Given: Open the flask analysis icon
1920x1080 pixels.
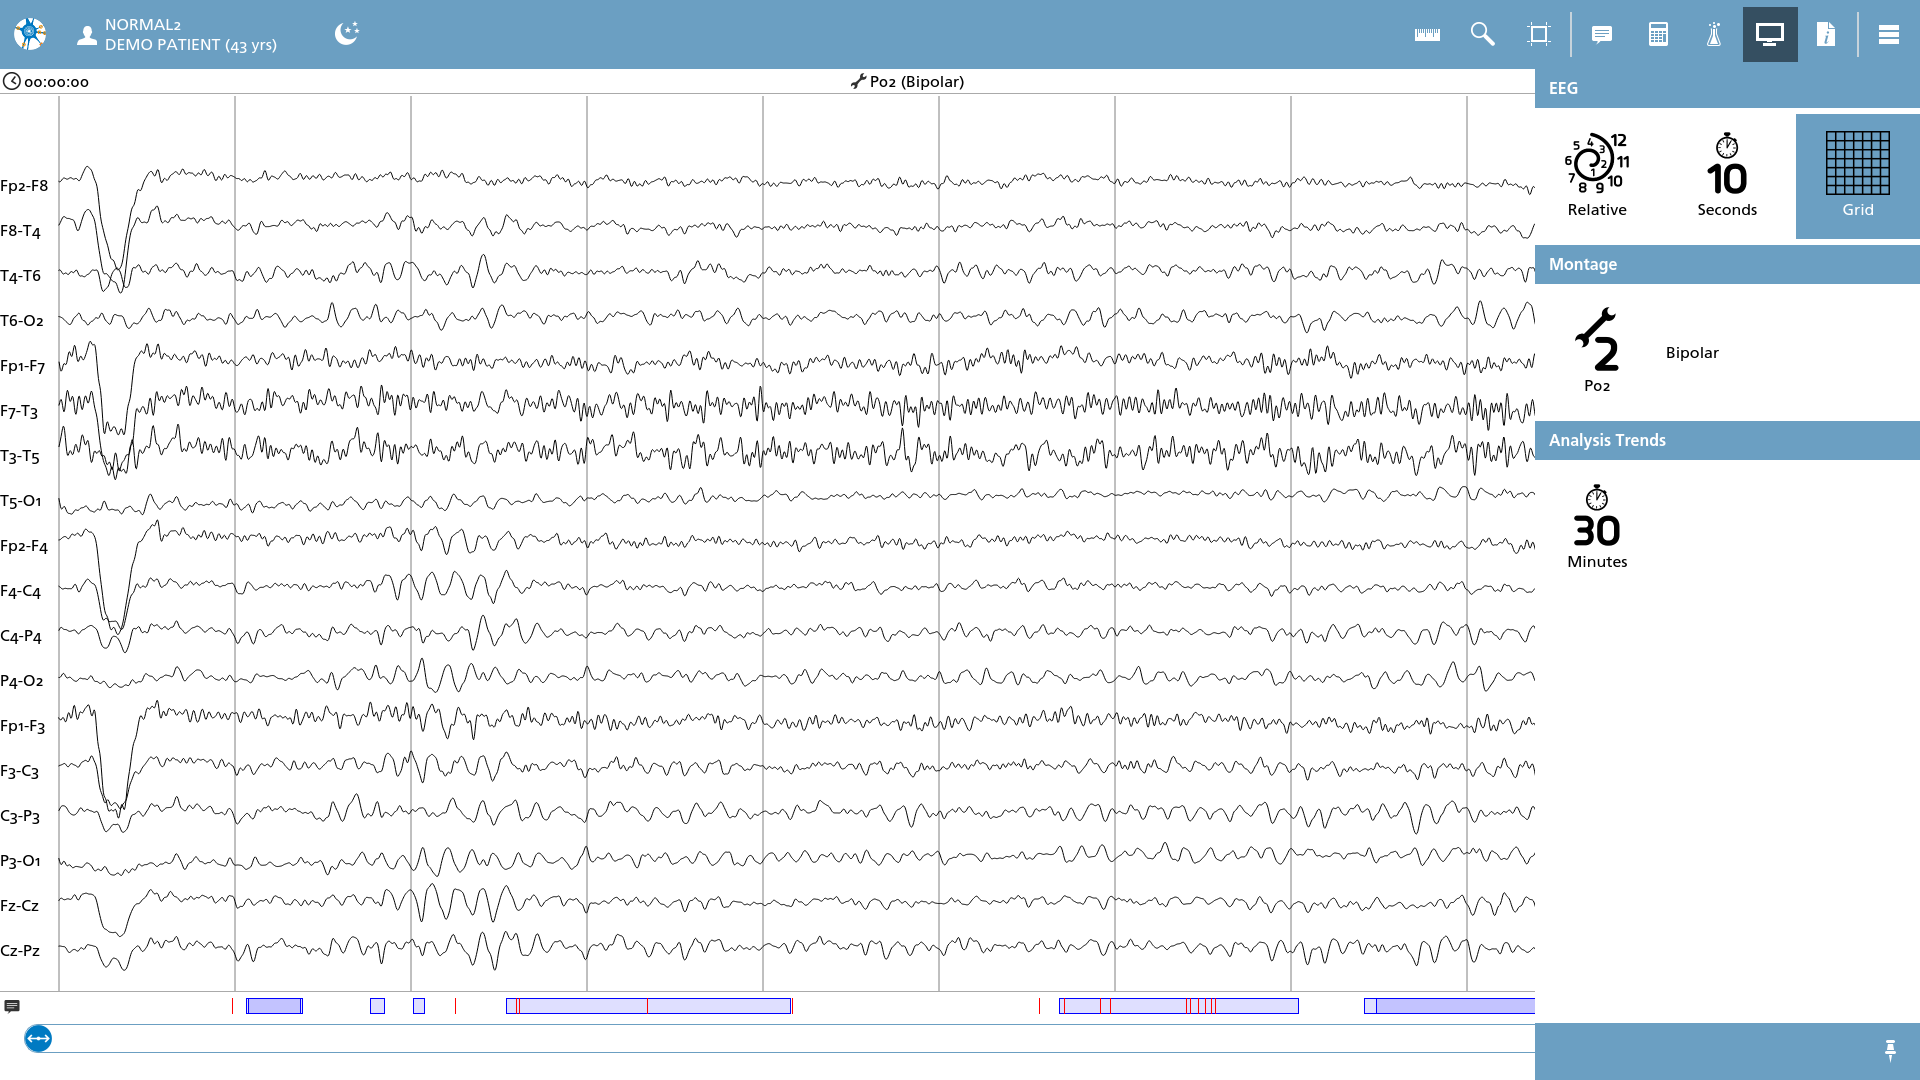Looking at the screenshot, I should [x=1714, y=35].
